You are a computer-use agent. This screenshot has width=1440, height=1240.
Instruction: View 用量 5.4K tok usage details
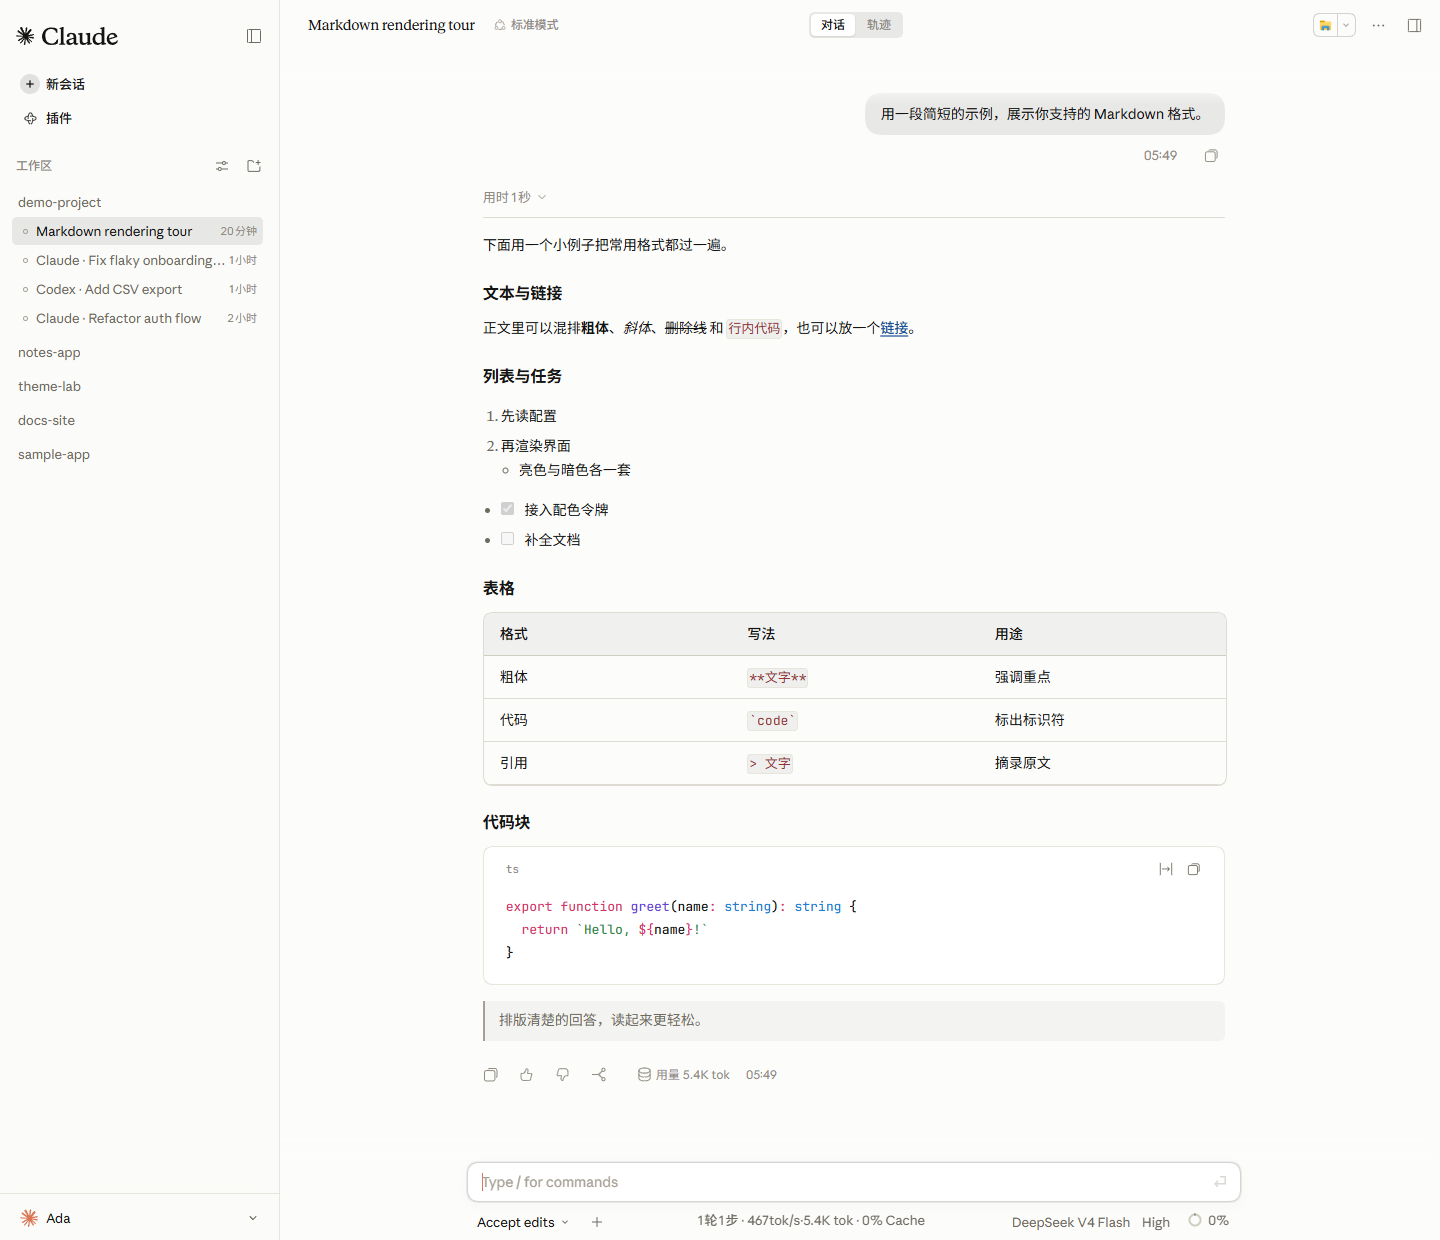(684, 1075)
